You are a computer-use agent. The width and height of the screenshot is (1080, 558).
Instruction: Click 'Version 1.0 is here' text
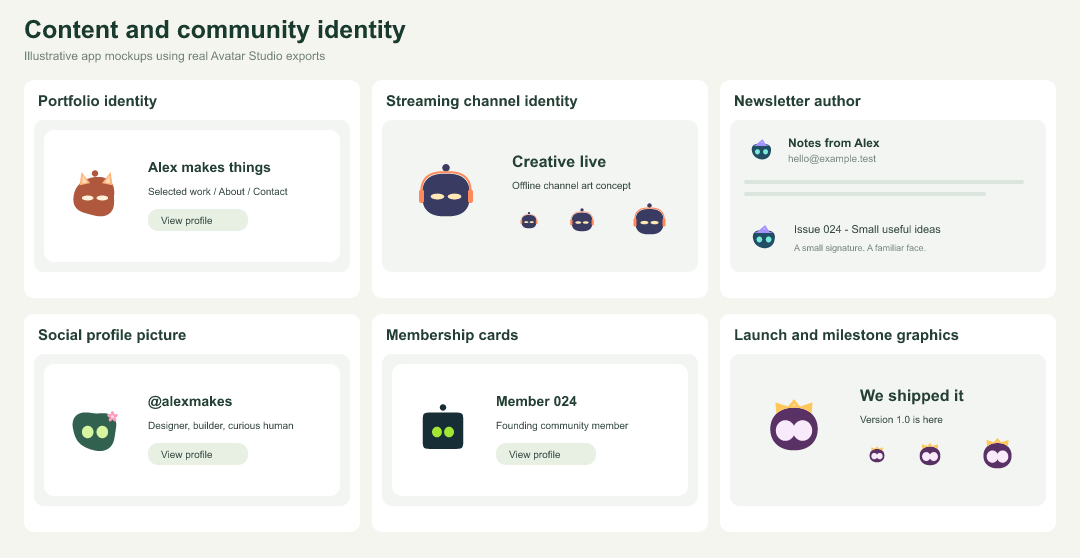[x=901, y=420]
